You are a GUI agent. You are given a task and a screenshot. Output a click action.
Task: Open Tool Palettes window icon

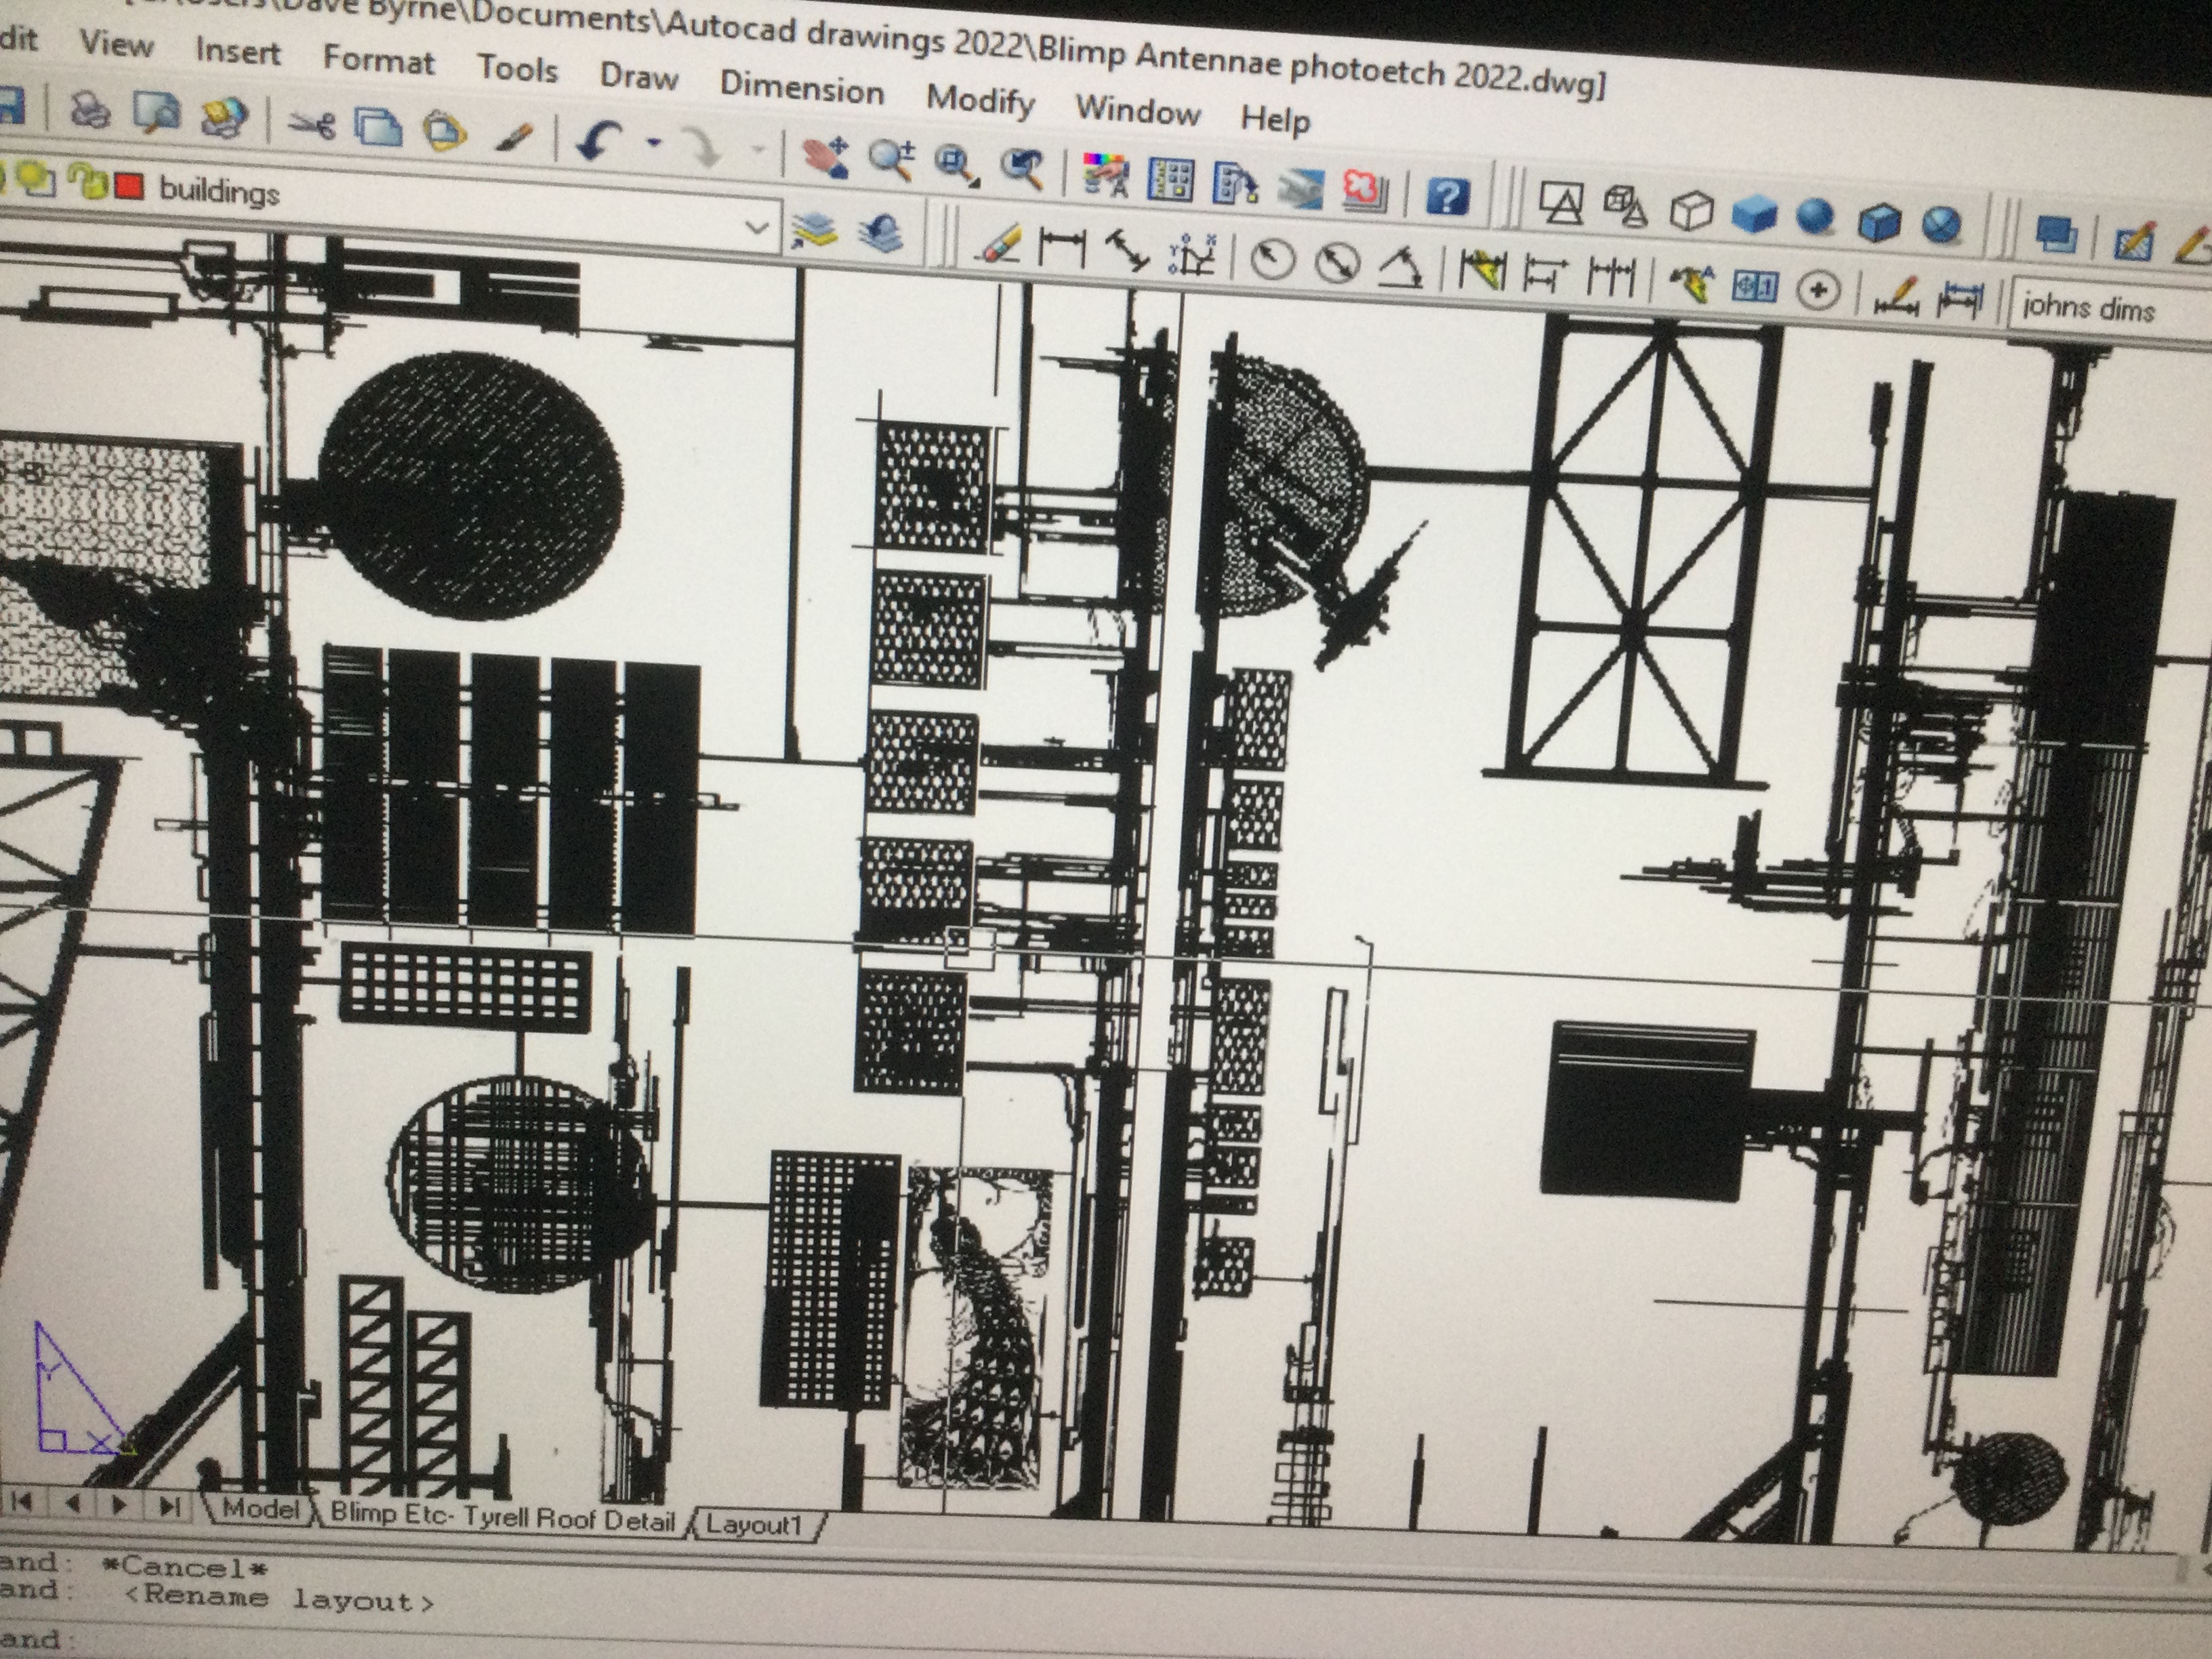1235,184
